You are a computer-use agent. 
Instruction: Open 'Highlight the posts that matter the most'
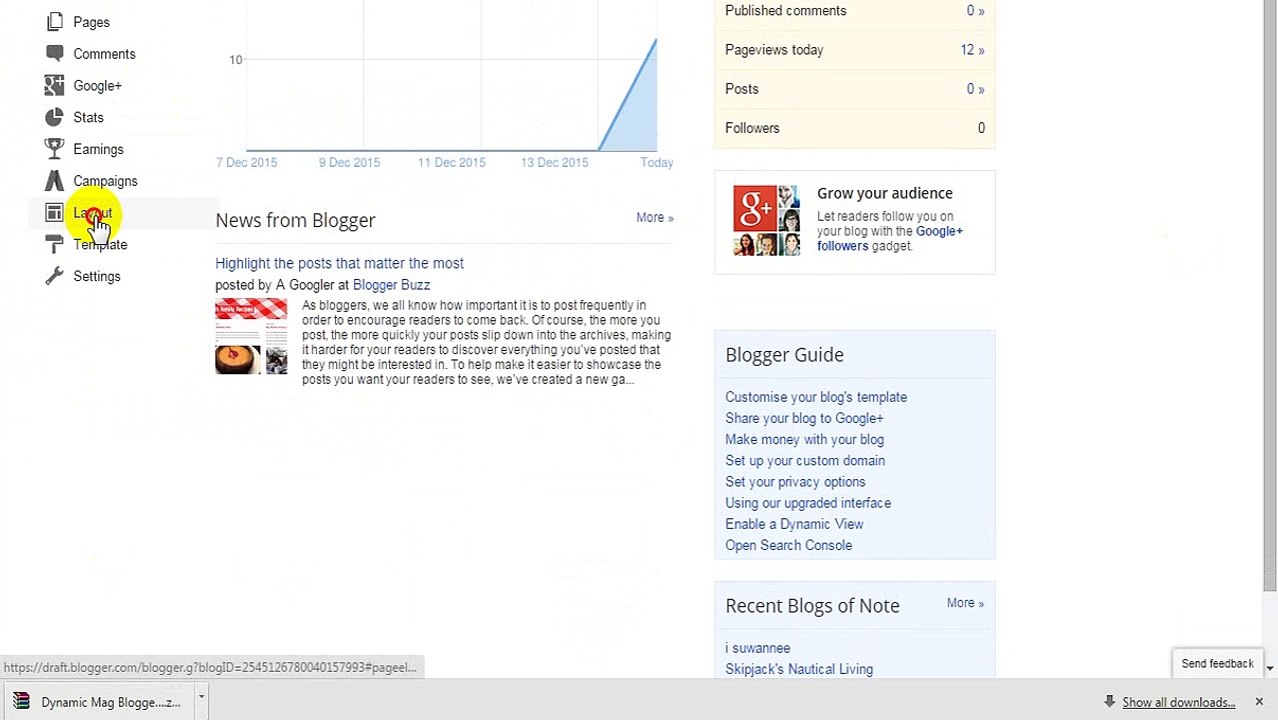pyautogui.click(x=339, y=263)
